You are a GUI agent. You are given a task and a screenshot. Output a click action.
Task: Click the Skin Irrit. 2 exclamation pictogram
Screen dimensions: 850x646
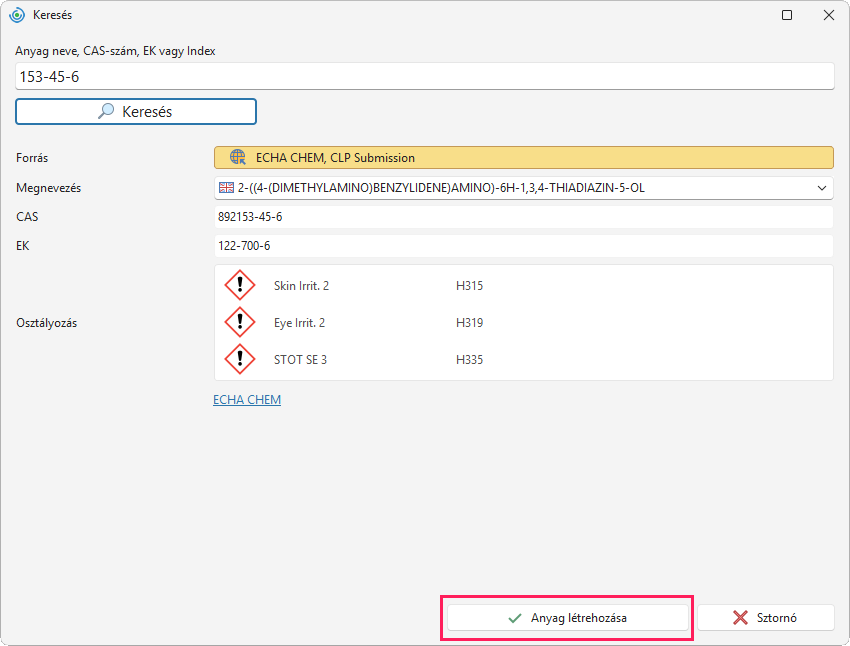point(240,285)
